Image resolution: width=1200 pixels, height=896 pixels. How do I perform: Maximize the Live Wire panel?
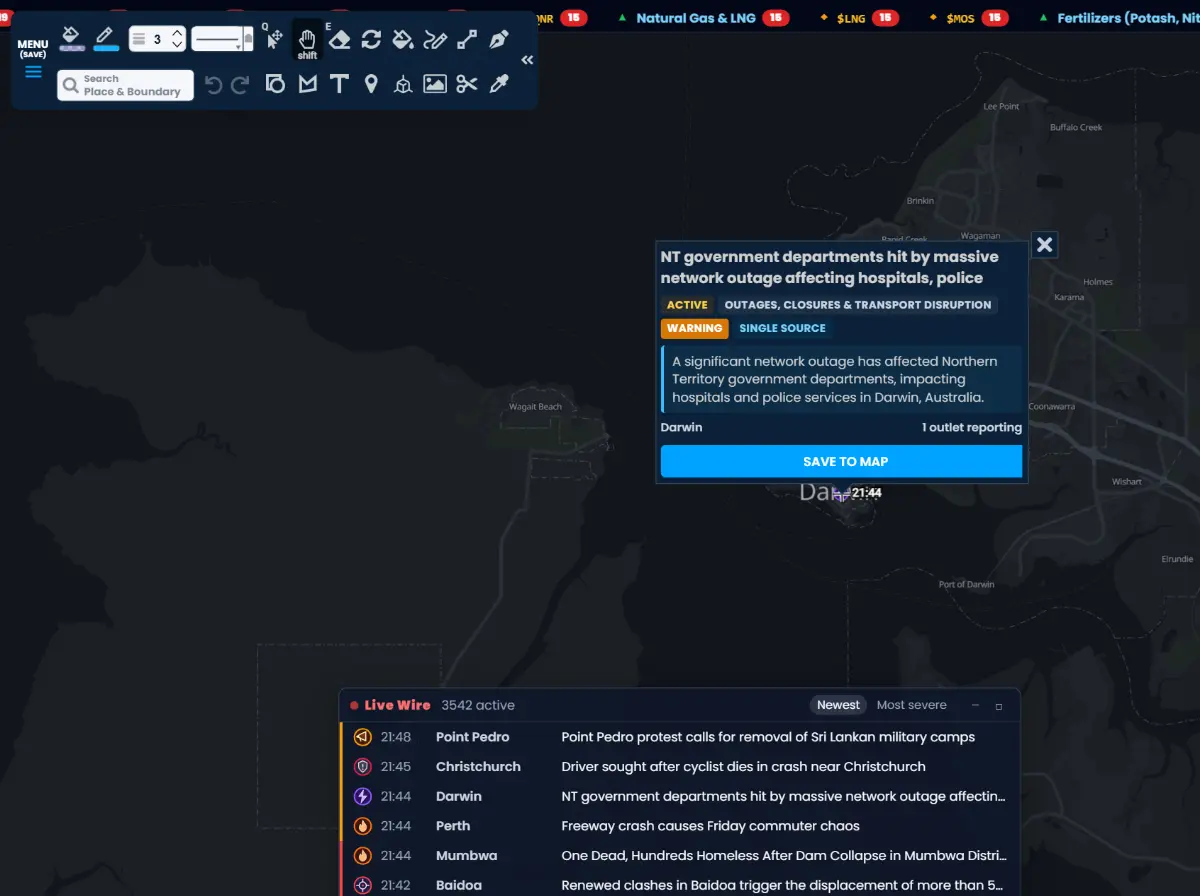[x=998, y=706]
